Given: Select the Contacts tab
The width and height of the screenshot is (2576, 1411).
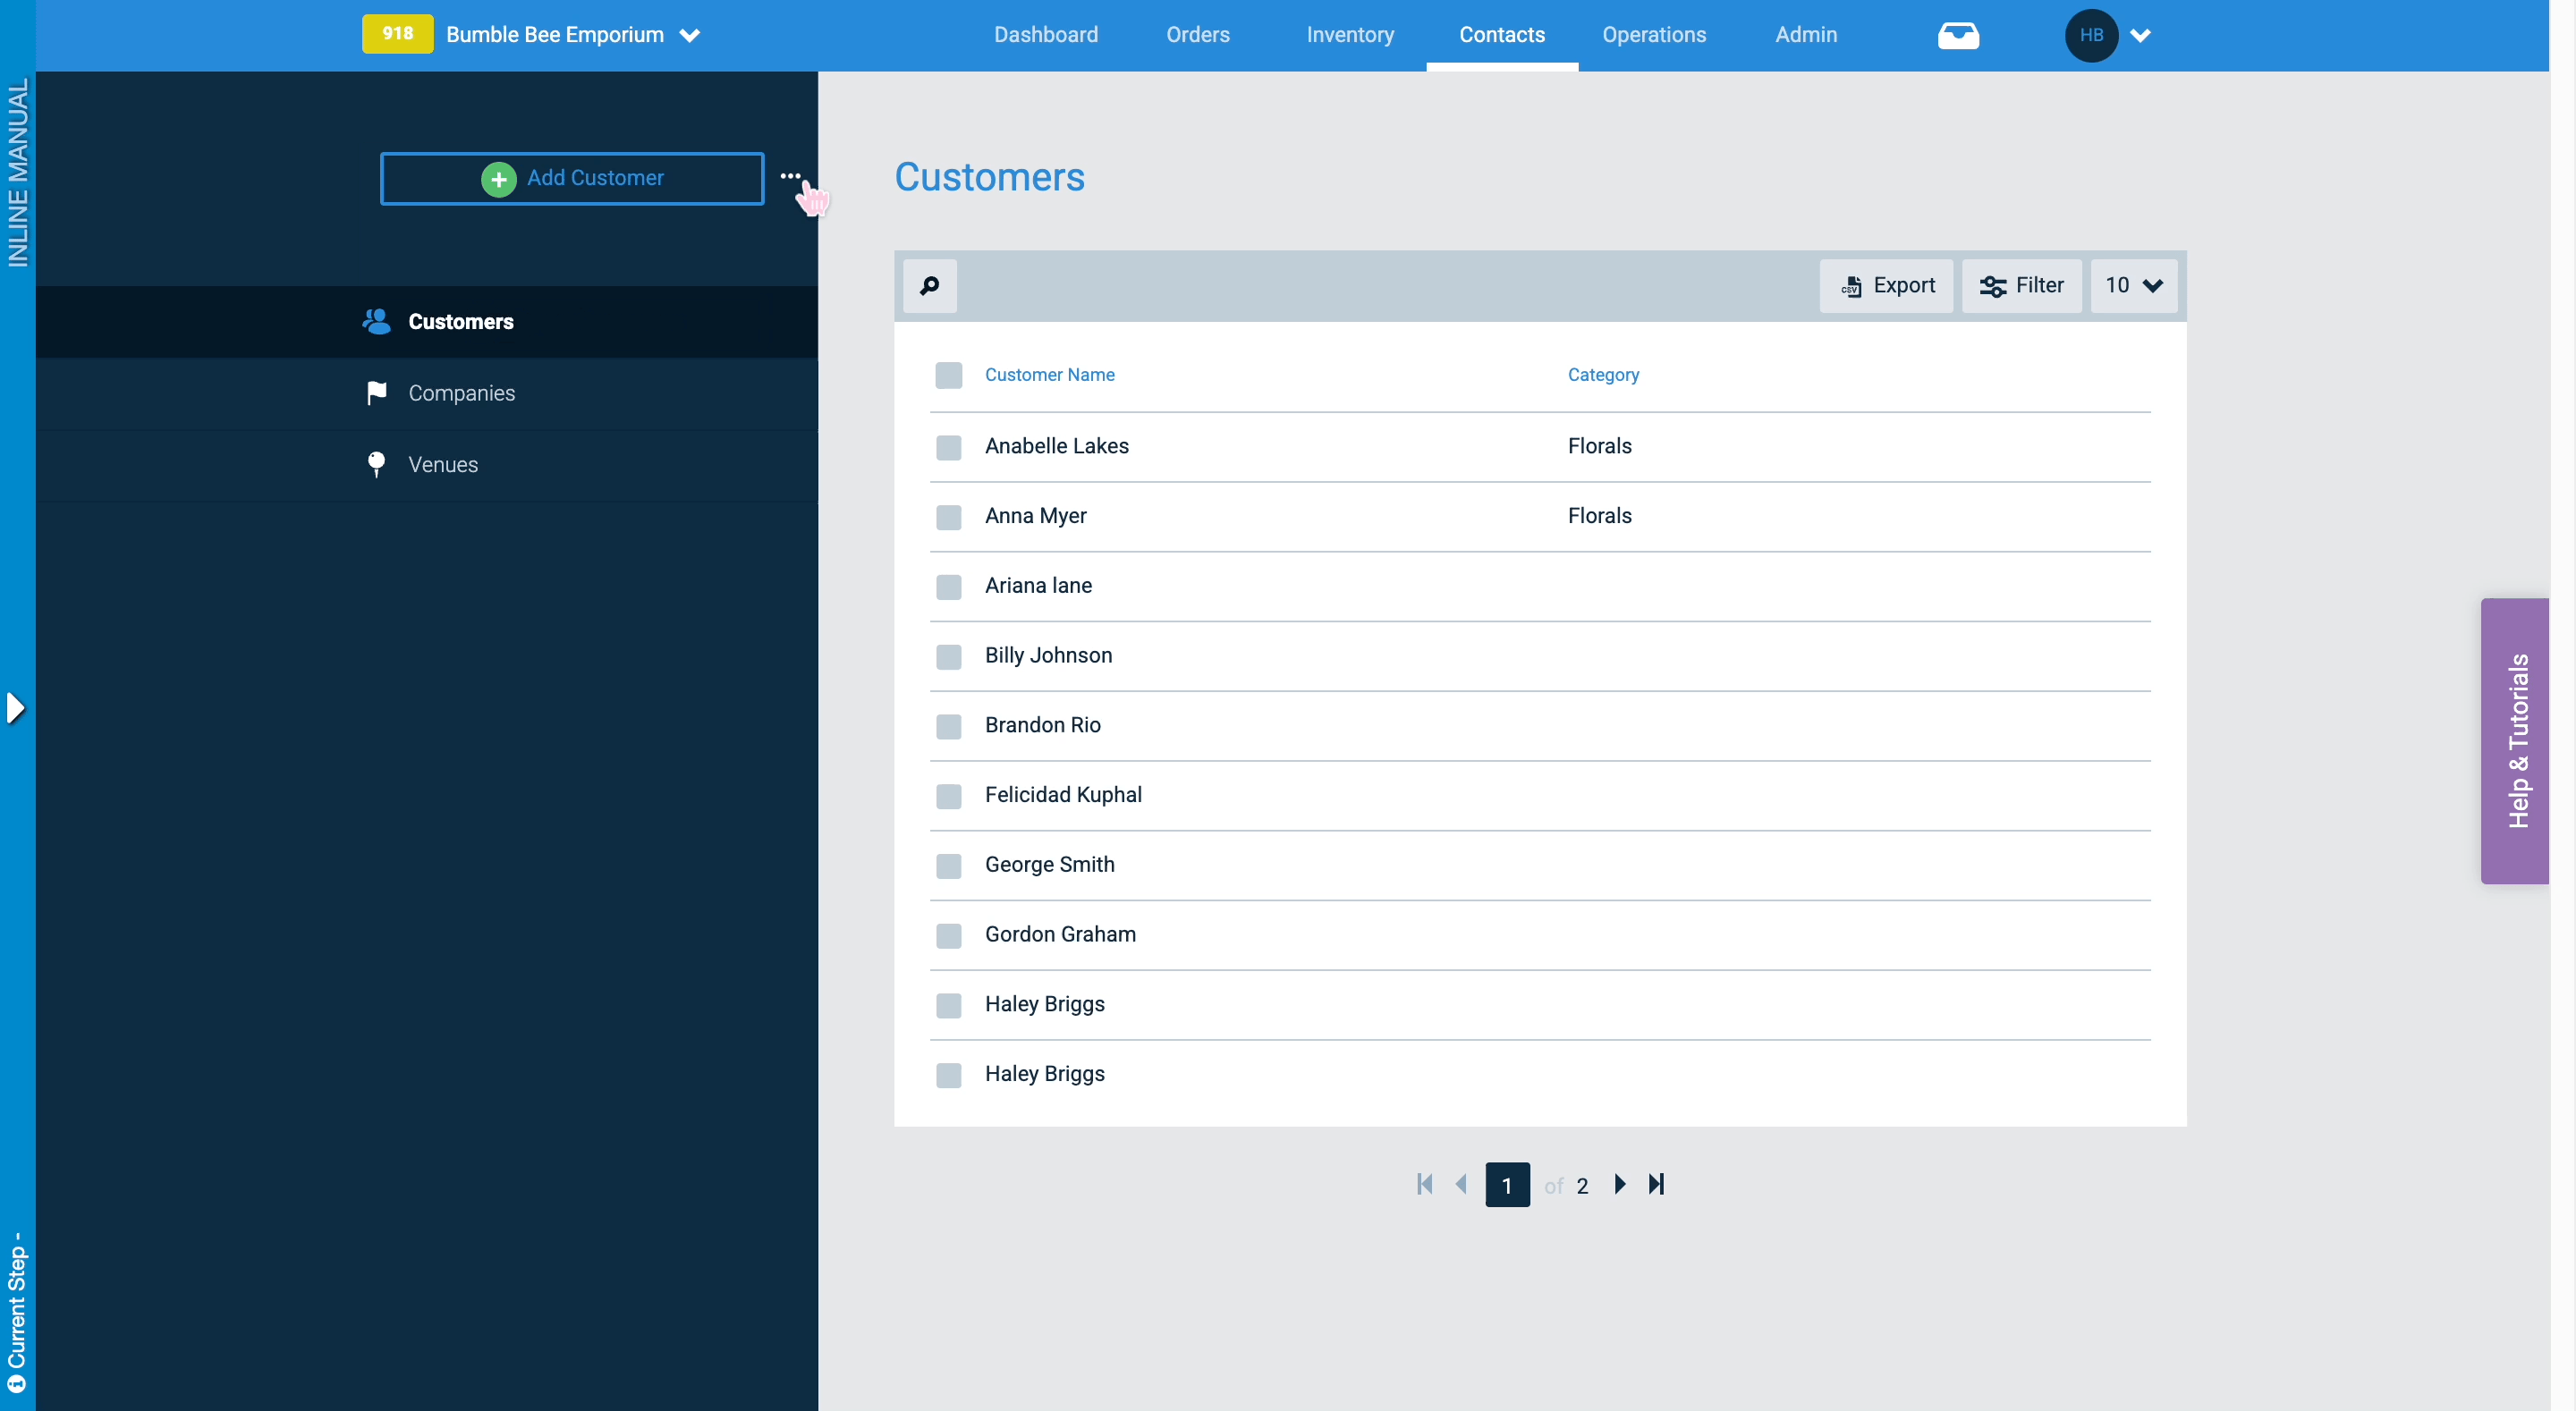Looking at the screenshot, I should click(1501, 35).
